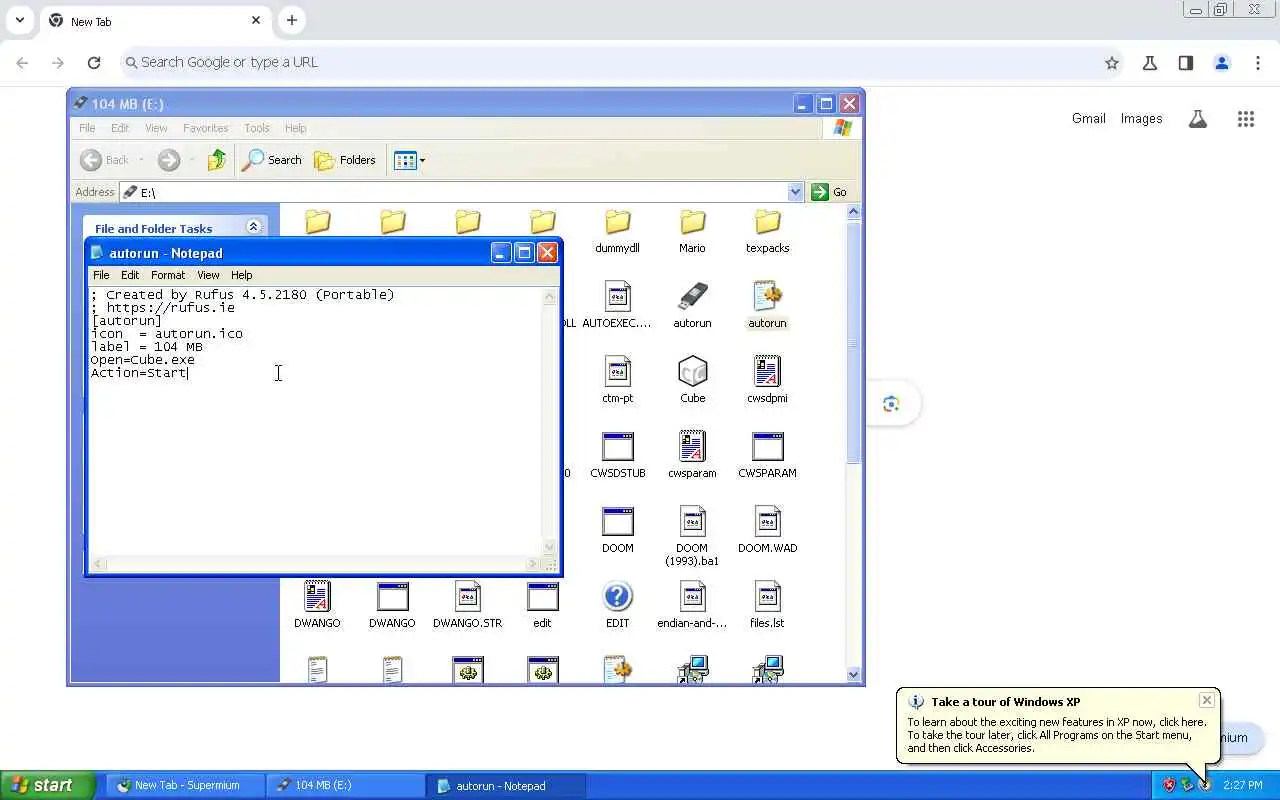Select the cwsdpmi document icon
Image resolution: width=1280 pixels, height=800 pixels.
[x=767, y=380]
